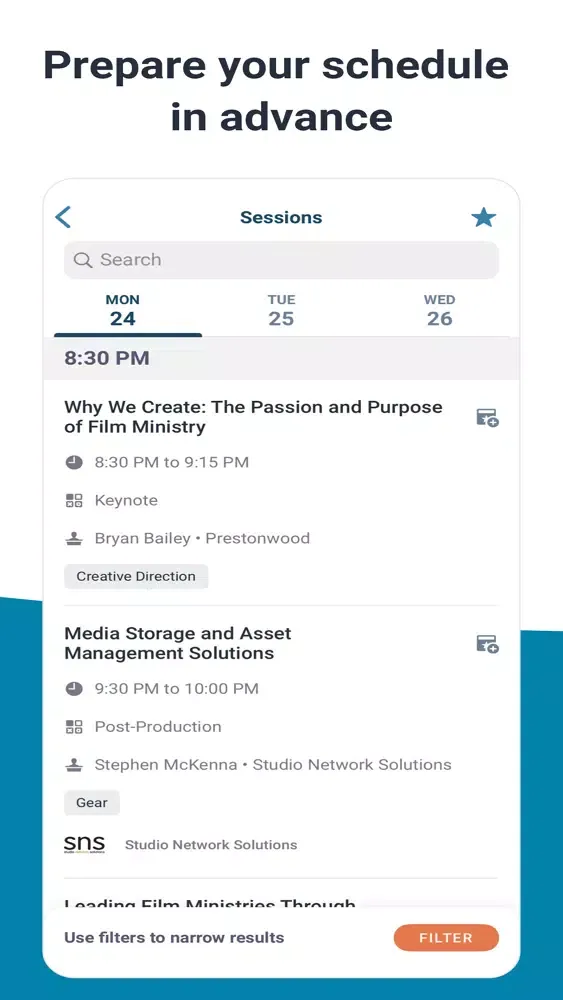The width and height of the screenshot is (563, 1000).
Task: Select the Creative Direction tag
Action: [x=136, y=577]
